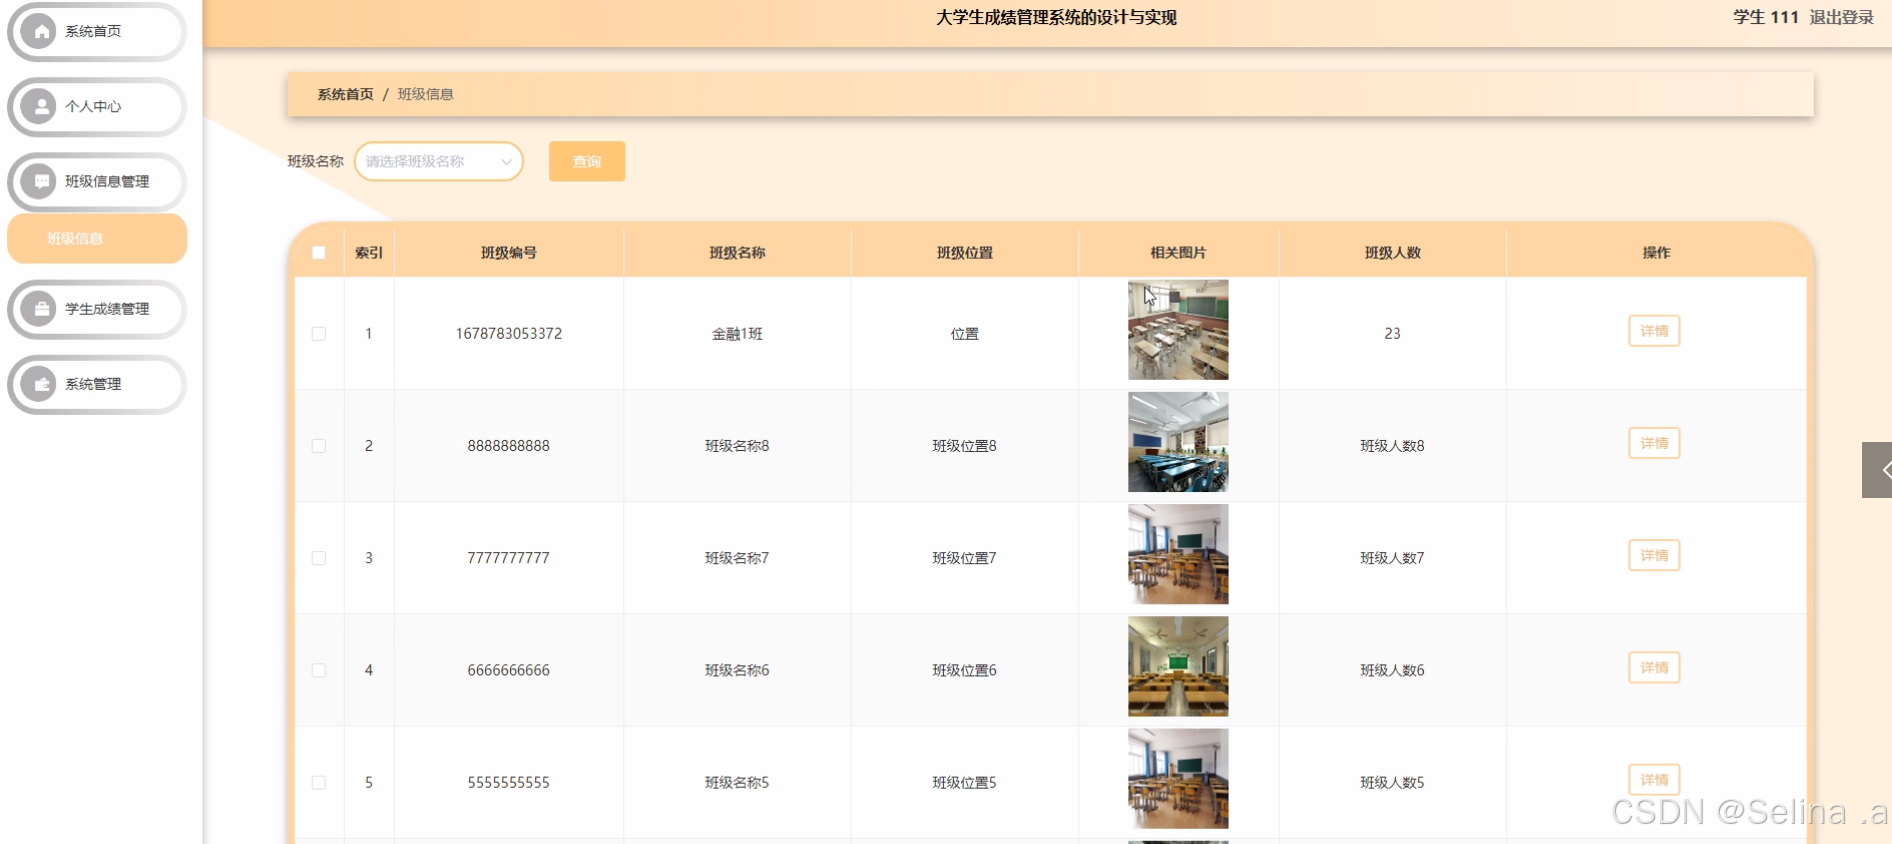The image size is (1892, 844).
Task: Click 详情 for row 班级名称7
Action: (1654, 555)
